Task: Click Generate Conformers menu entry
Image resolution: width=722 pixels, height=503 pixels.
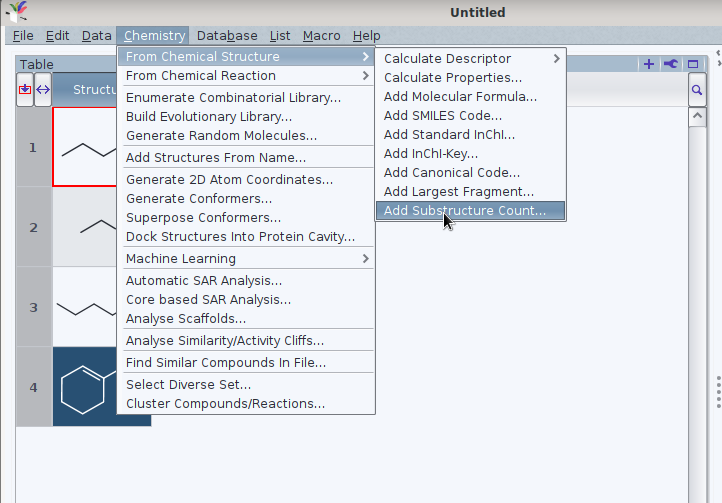Action: (199, 198)
